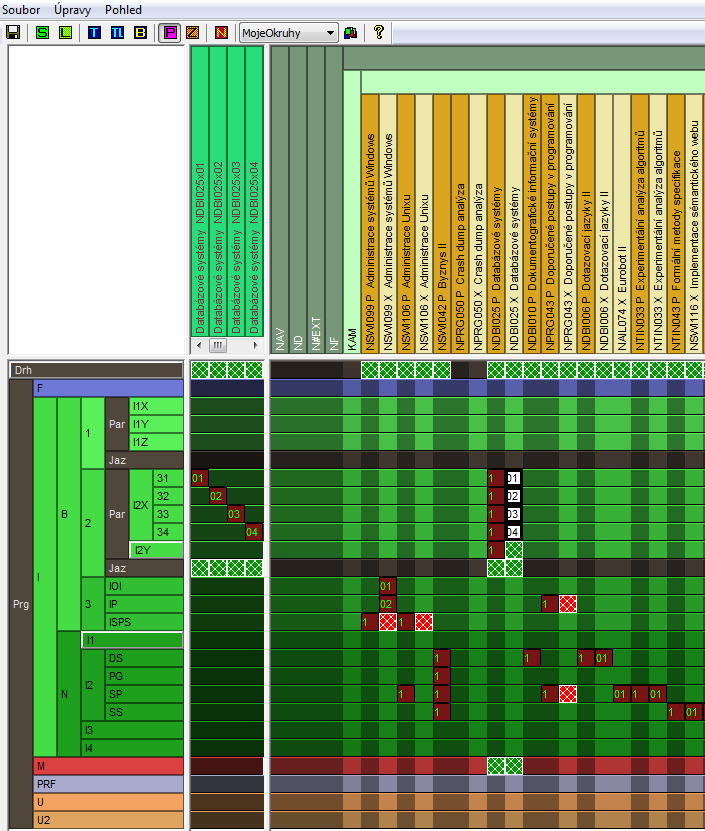Screen dimensions: 705x831
Task: Toggle the pressed magenta P button
Action: click(169, 32)
